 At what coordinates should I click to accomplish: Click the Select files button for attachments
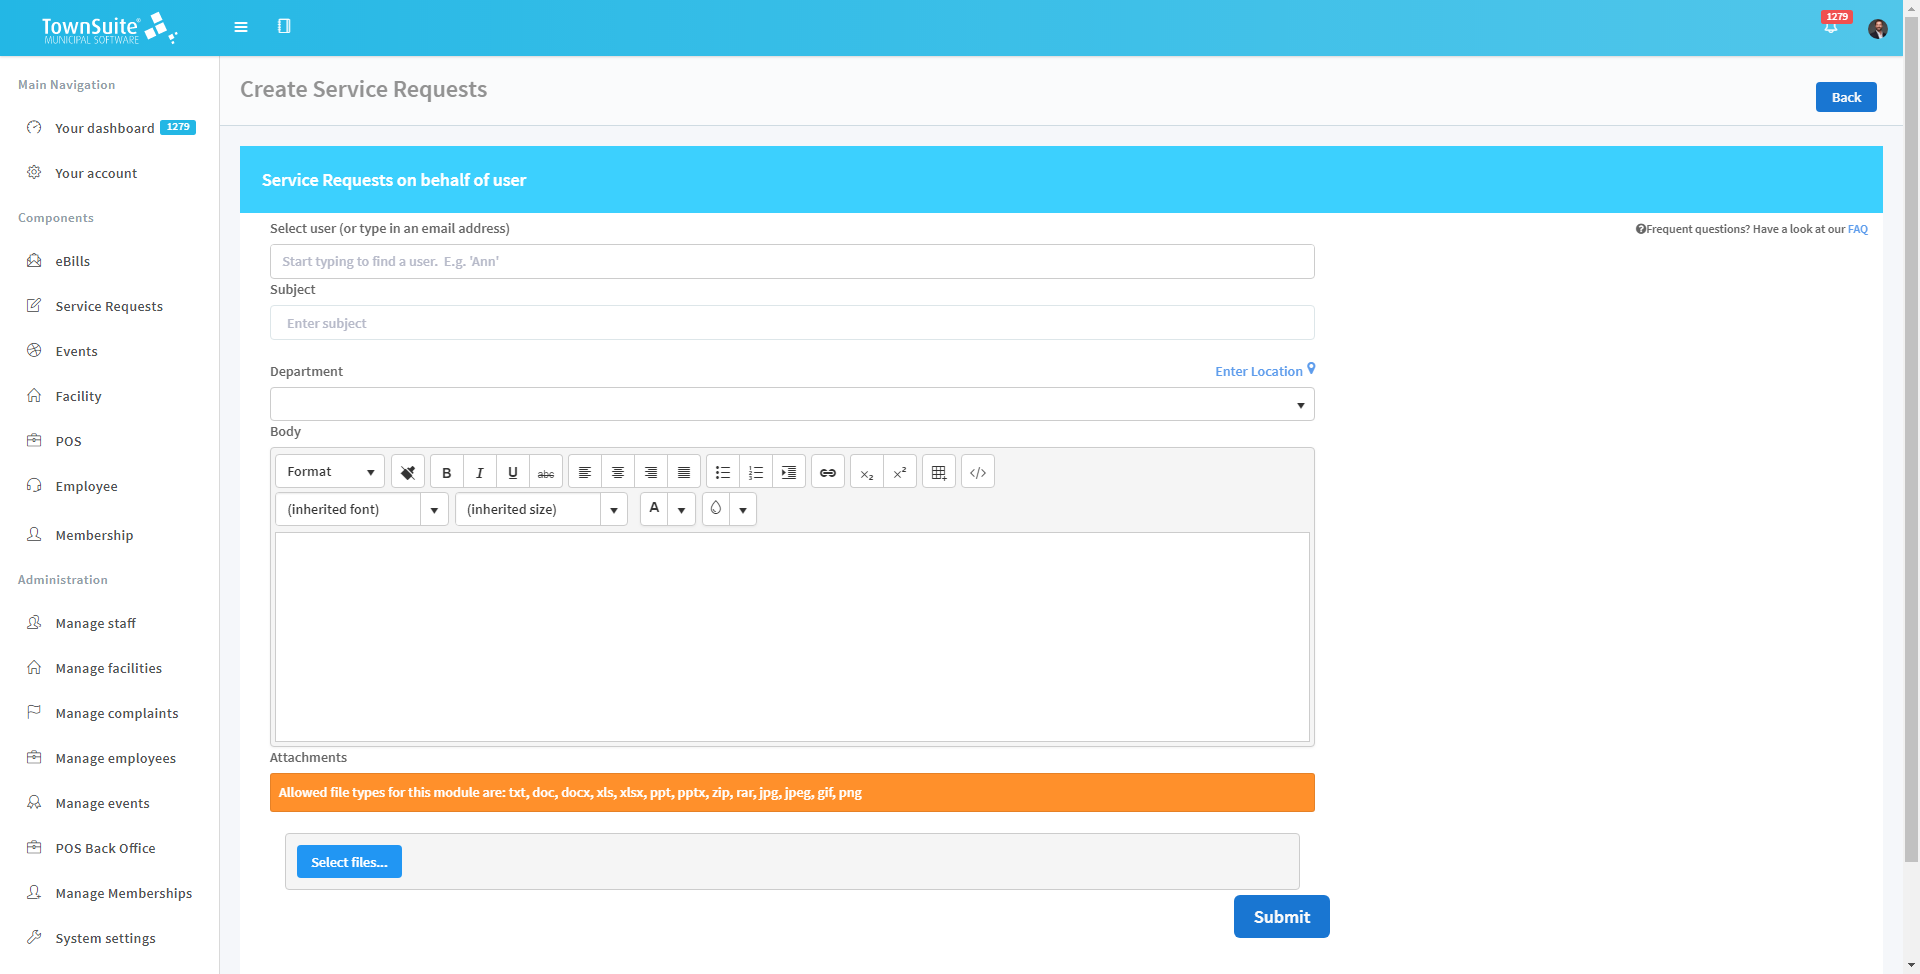pyautogui.click(x=348, y=861)
